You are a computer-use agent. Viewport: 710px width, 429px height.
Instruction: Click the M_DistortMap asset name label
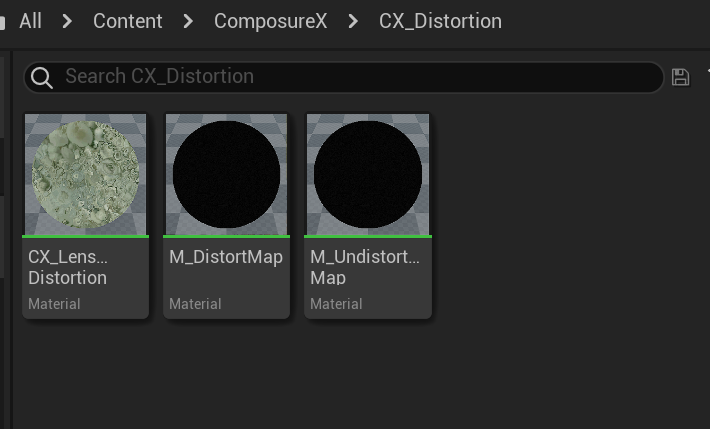[226, 257]
